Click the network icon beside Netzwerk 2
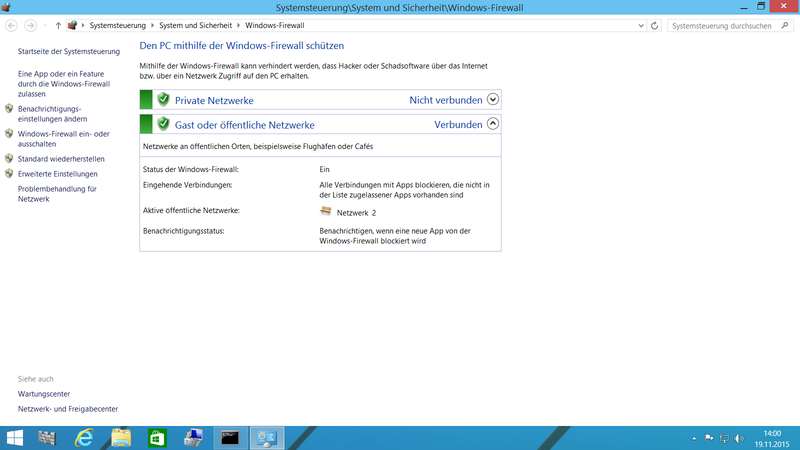Image resolution: width=800 pixels, height=450 pixels. (x=326, y=212)
